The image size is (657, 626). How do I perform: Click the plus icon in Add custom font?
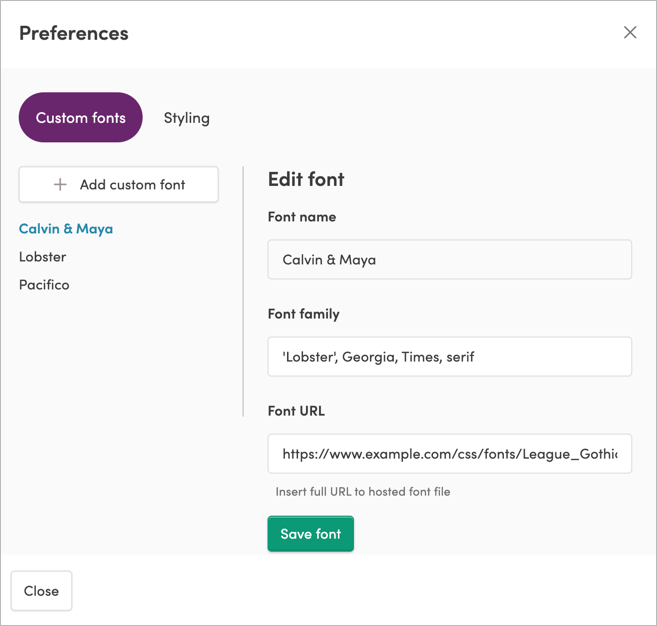pos(60,184)
